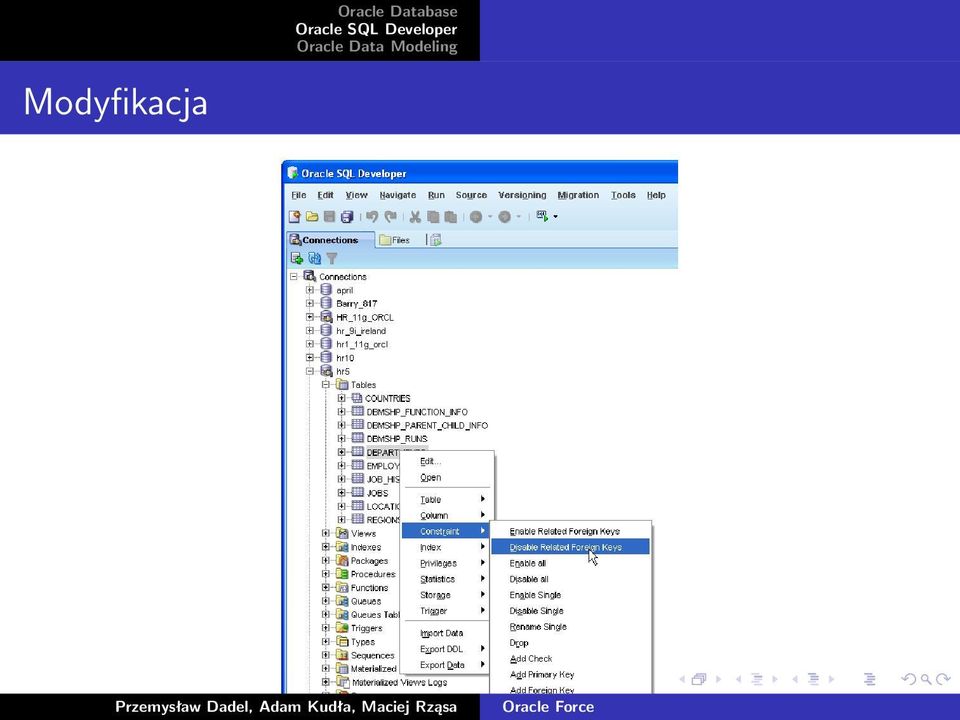Image resolution: width=960 pixels, height=720 pixels.
Task: Click the april database cylinder icon
Action: (x=326, y=290)
